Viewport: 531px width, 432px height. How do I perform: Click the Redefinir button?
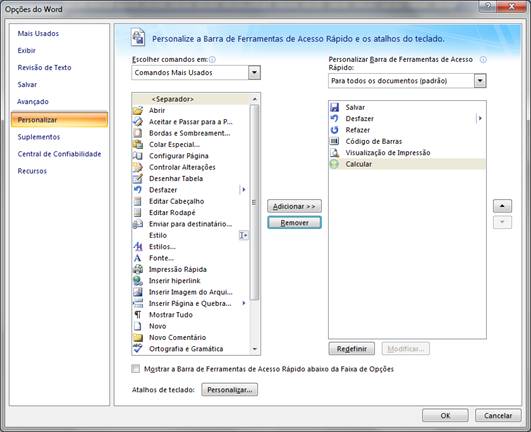352,349
